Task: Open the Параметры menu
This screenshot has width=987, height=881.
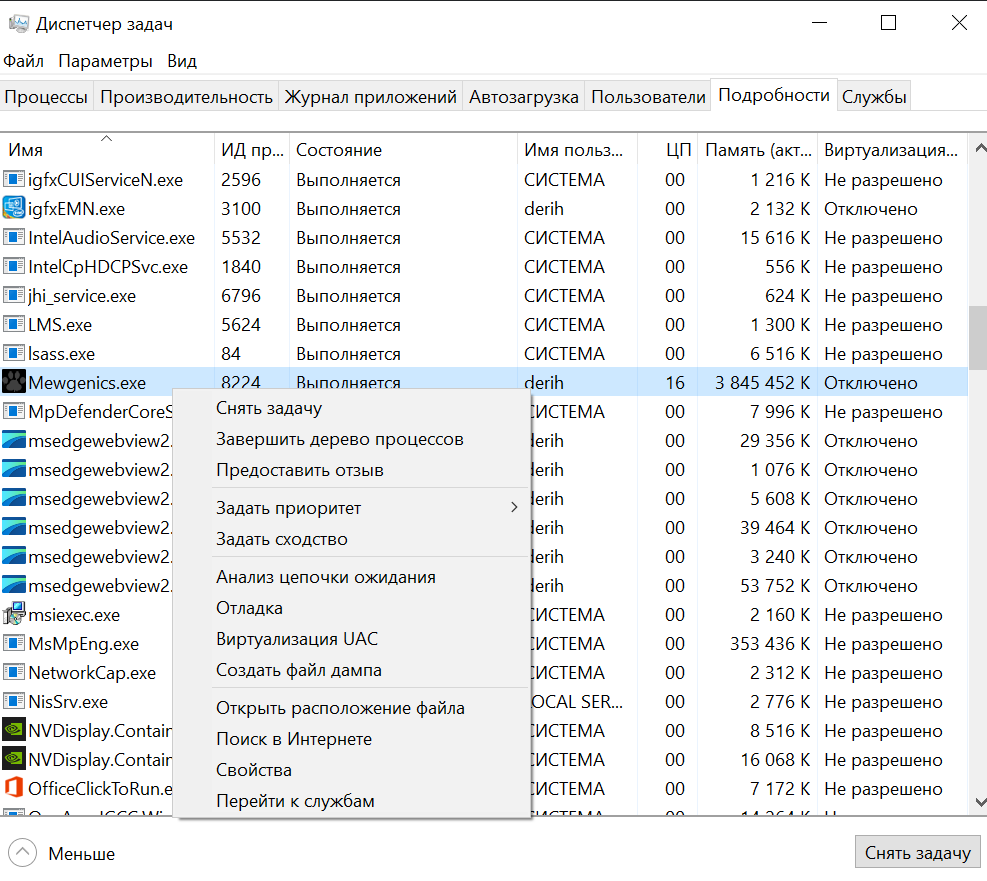Action: point(105,61)
